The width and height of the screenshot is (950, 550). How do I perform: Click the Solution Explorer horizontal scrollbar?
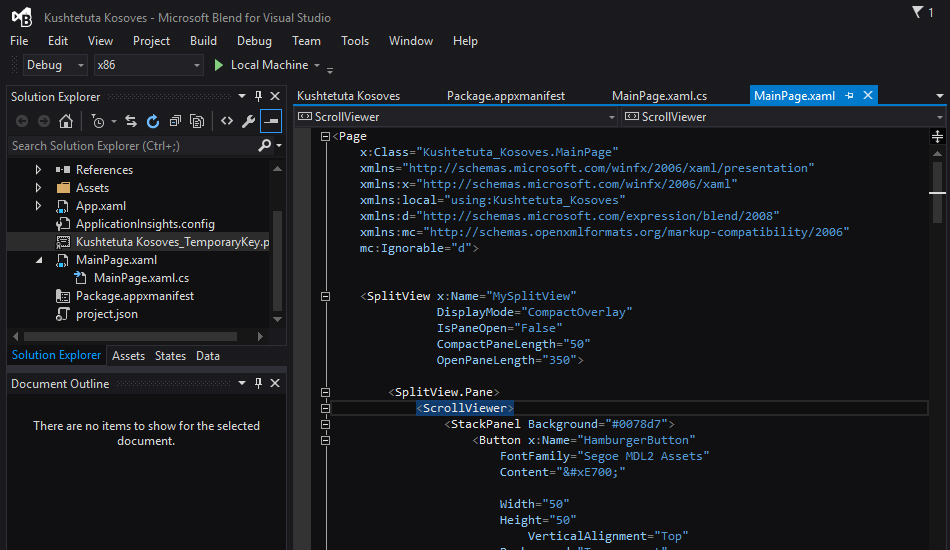(x=130, y=336)
